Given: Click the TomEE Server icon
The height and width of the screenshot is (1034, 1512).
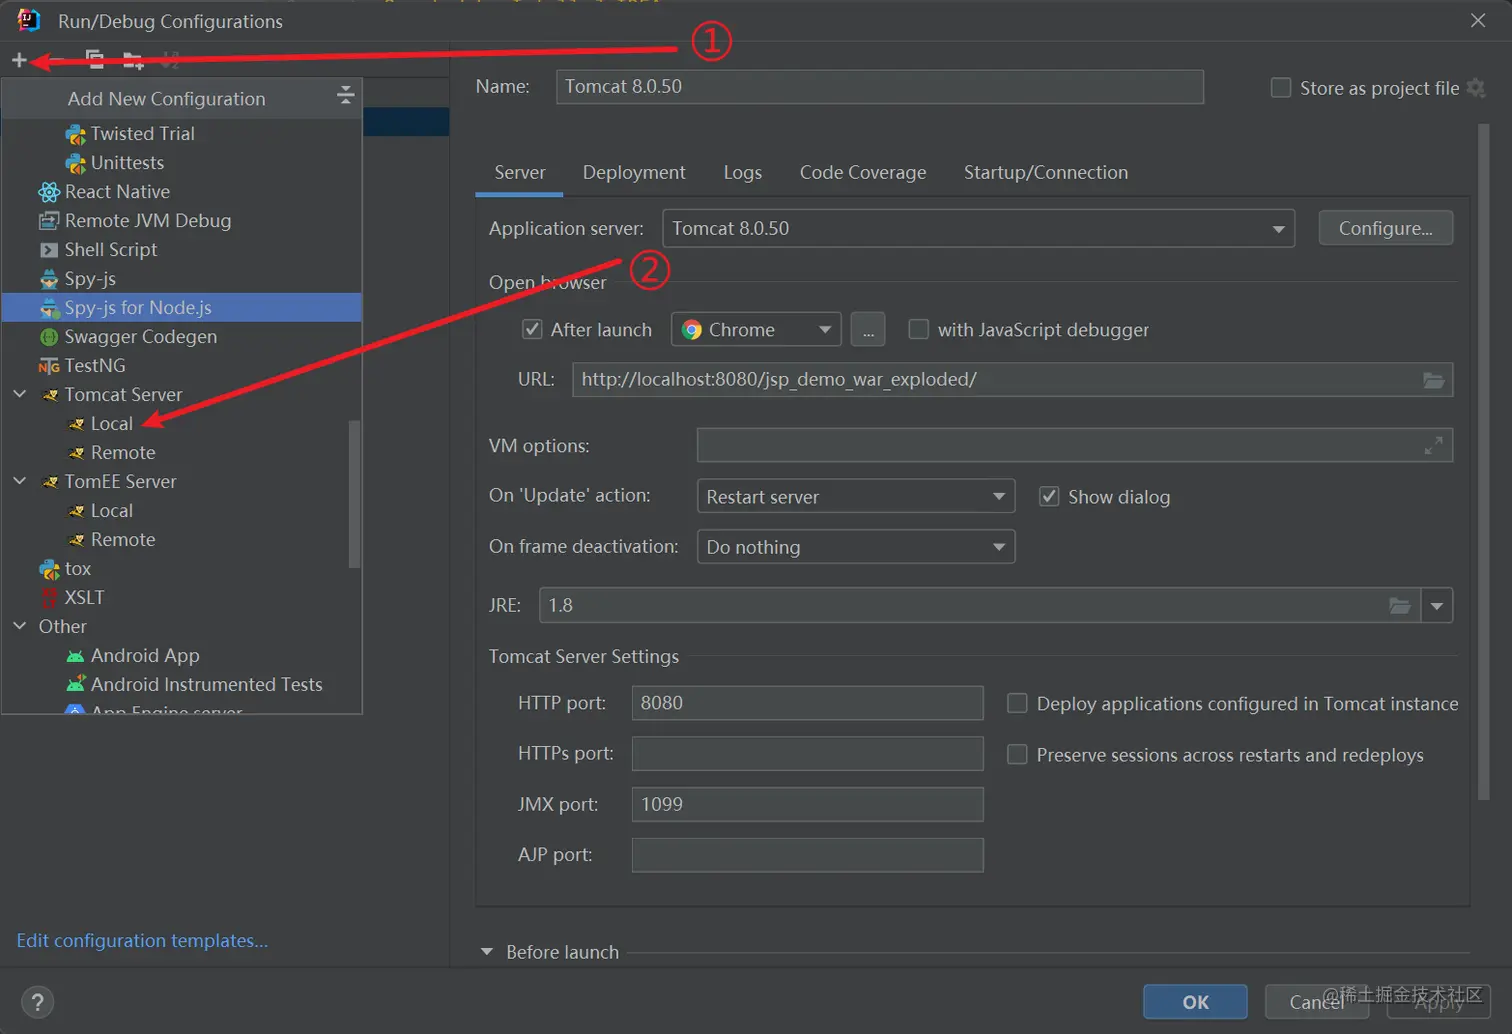Looking at the screenshot, I should 50,482.
